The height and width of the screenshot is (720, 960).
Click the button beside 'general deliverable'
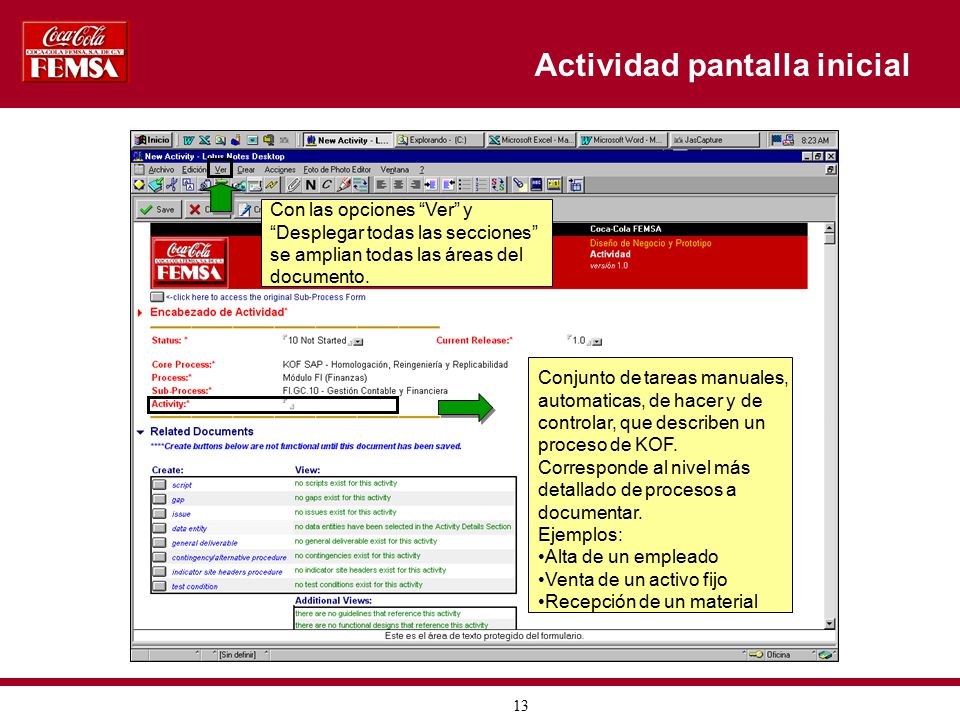click(x=159, y=542)
